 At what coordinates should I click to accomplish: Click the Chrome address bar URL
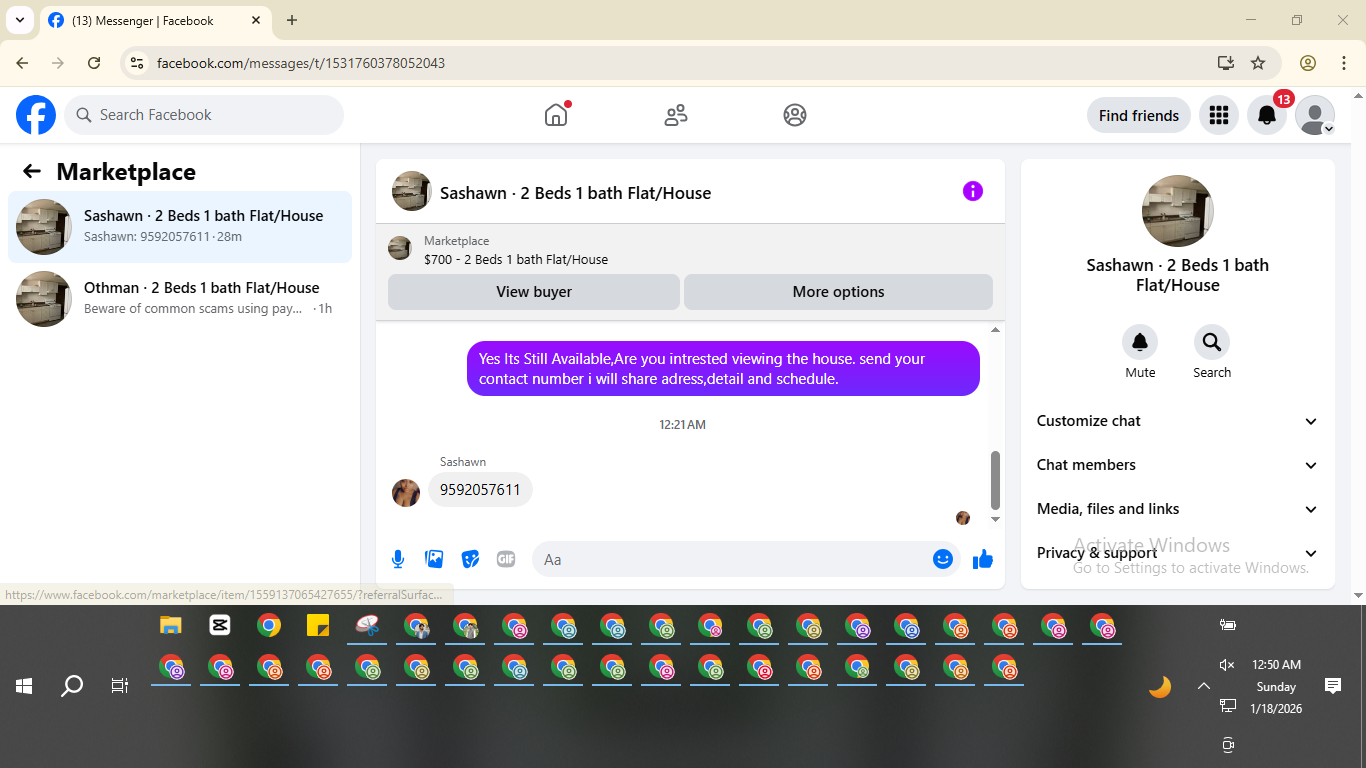(x=301, y=63)
